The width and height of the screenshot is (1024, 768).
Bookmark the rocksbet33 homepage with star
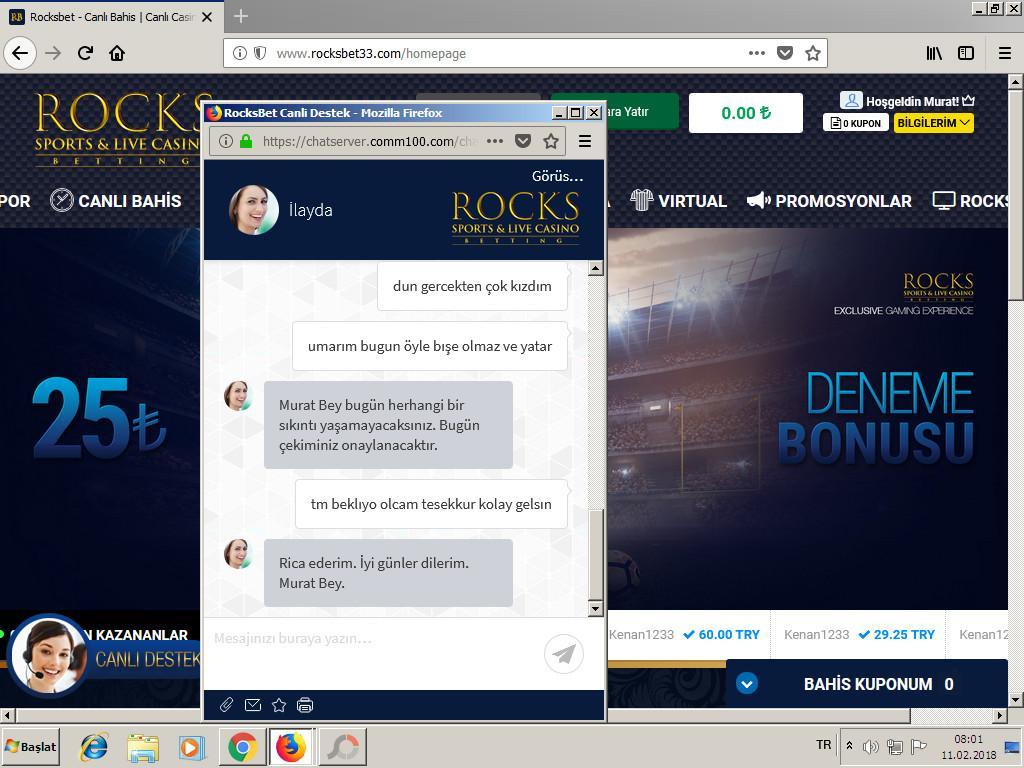click(x=812, y=53)
